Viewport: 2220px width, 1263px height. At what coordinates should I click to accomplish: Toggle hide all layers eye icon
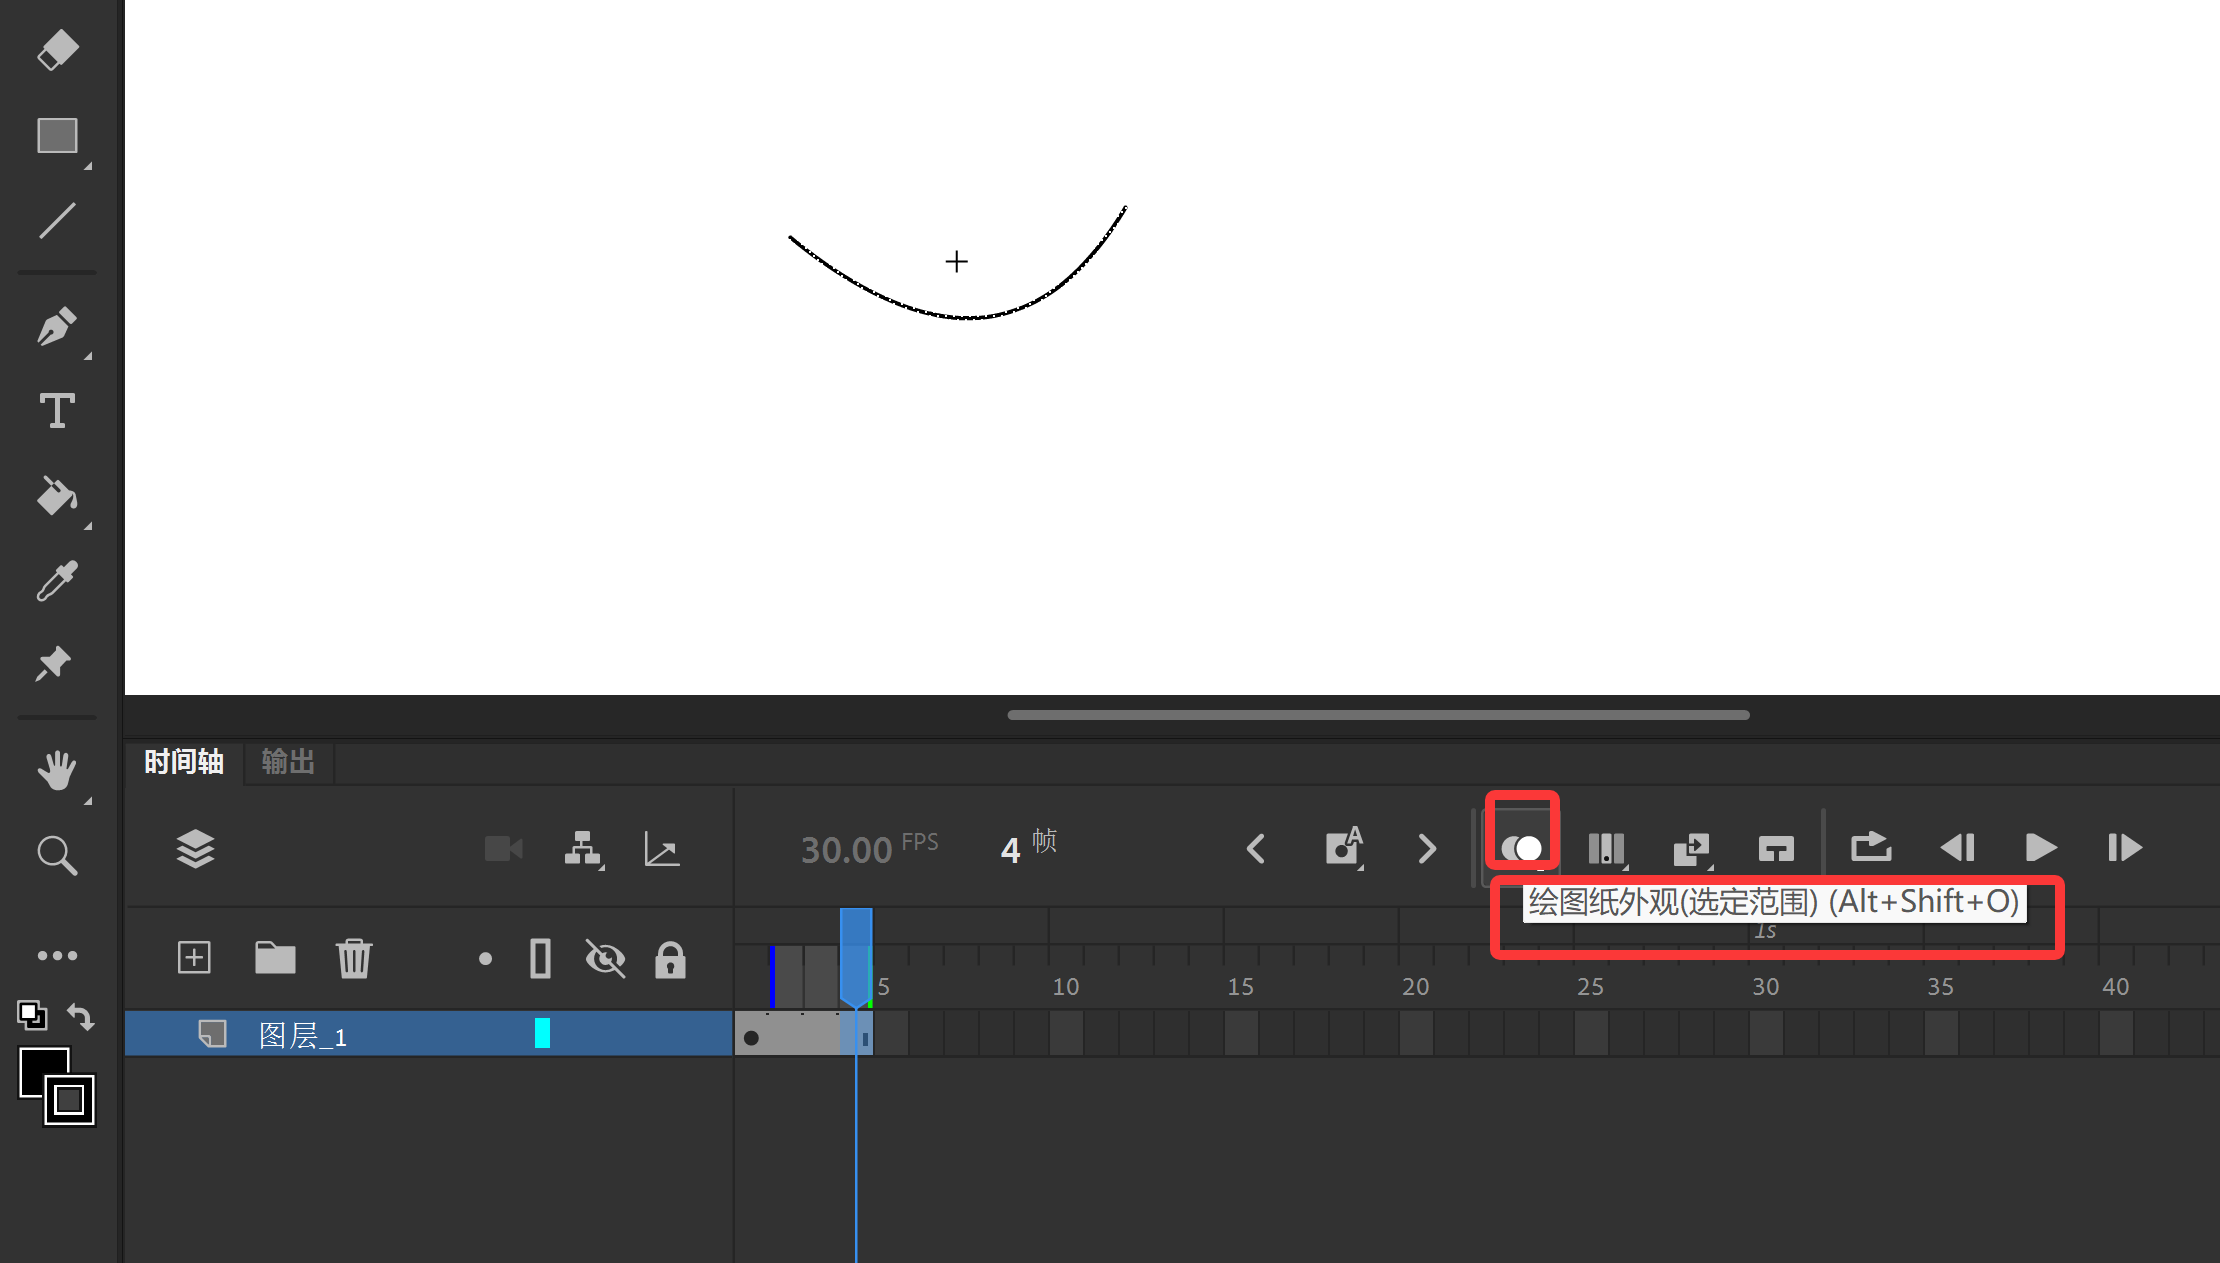pyautogui.click(x=605, y=959)
